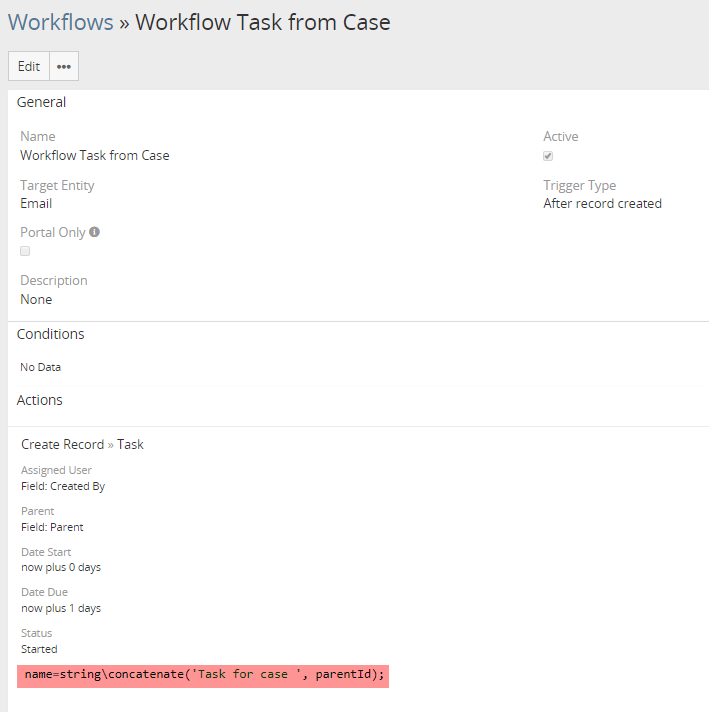Click the Target Entity value Email

pyautogui.click(x=36, y=203)
